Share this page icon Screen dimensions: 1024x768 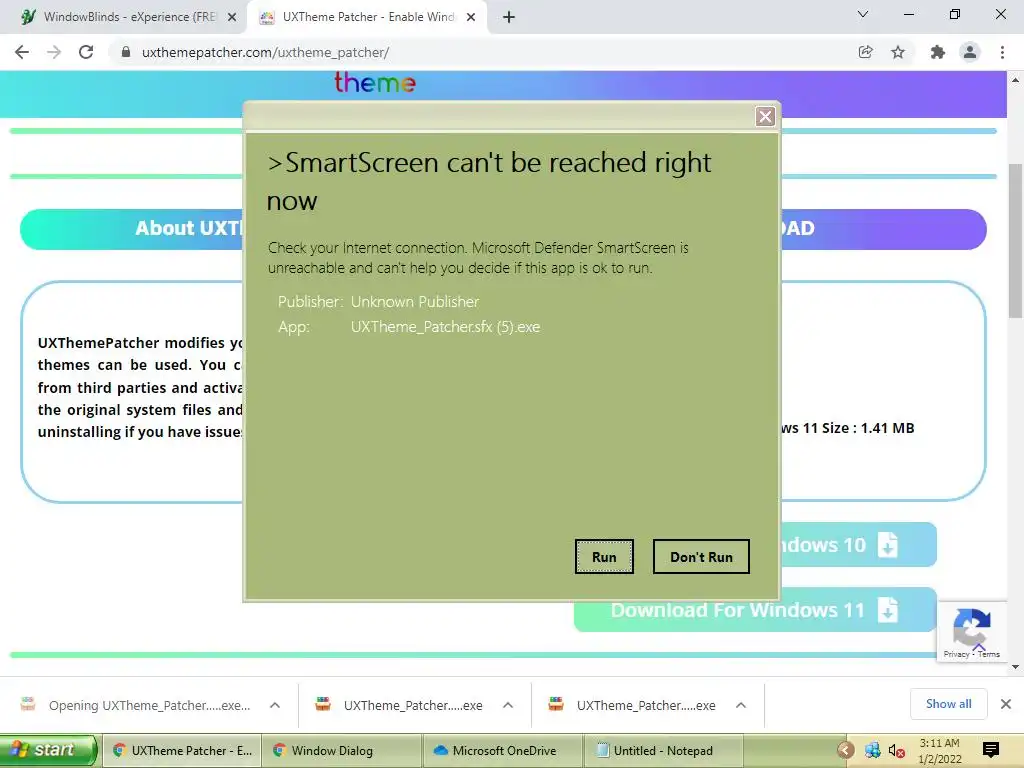pyautogui.click(x=865, y=52)
